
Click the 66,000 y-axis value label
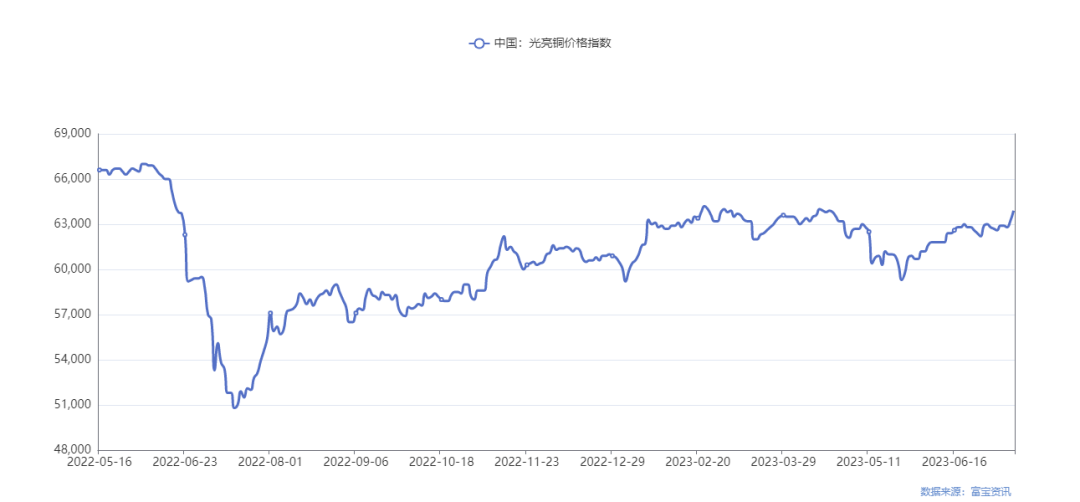[72, 179]
